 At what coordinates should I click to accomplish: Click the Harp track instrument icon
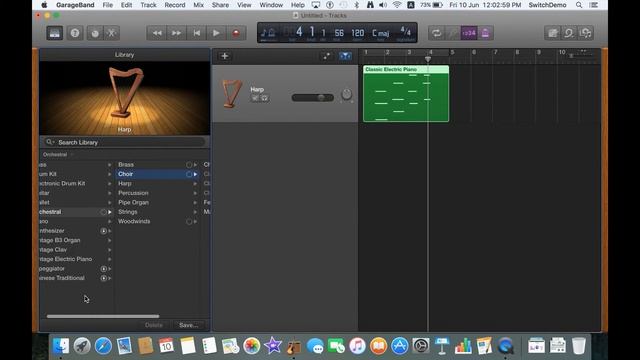232,93
